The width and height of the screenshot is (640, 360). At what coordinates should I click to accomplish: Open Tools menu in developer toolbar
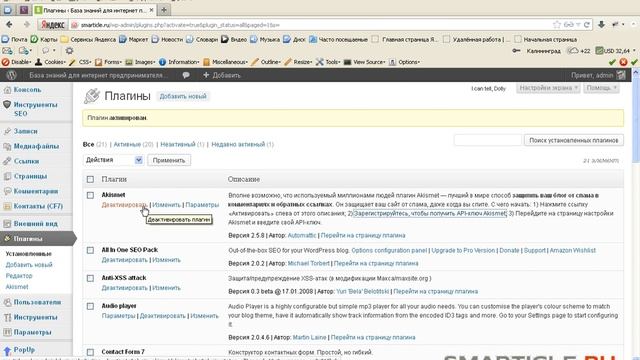point(328,62)
